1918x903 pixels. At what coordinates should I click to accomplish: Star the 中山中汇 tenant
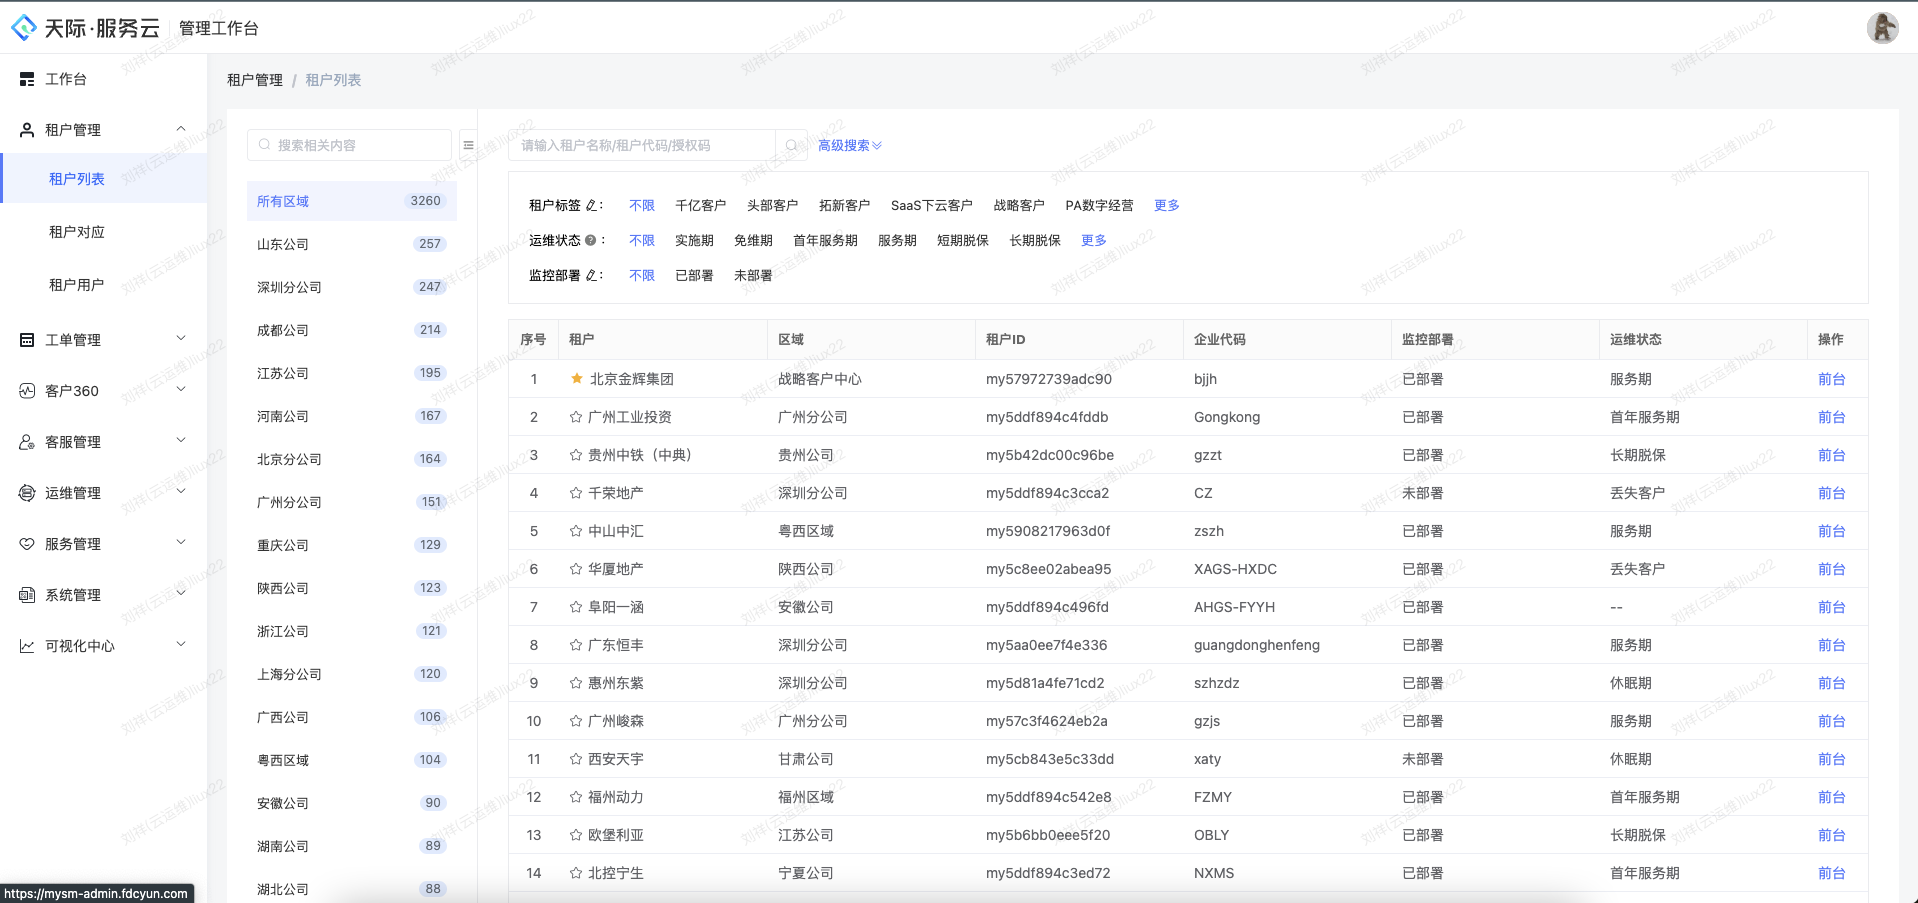[576, 531]
